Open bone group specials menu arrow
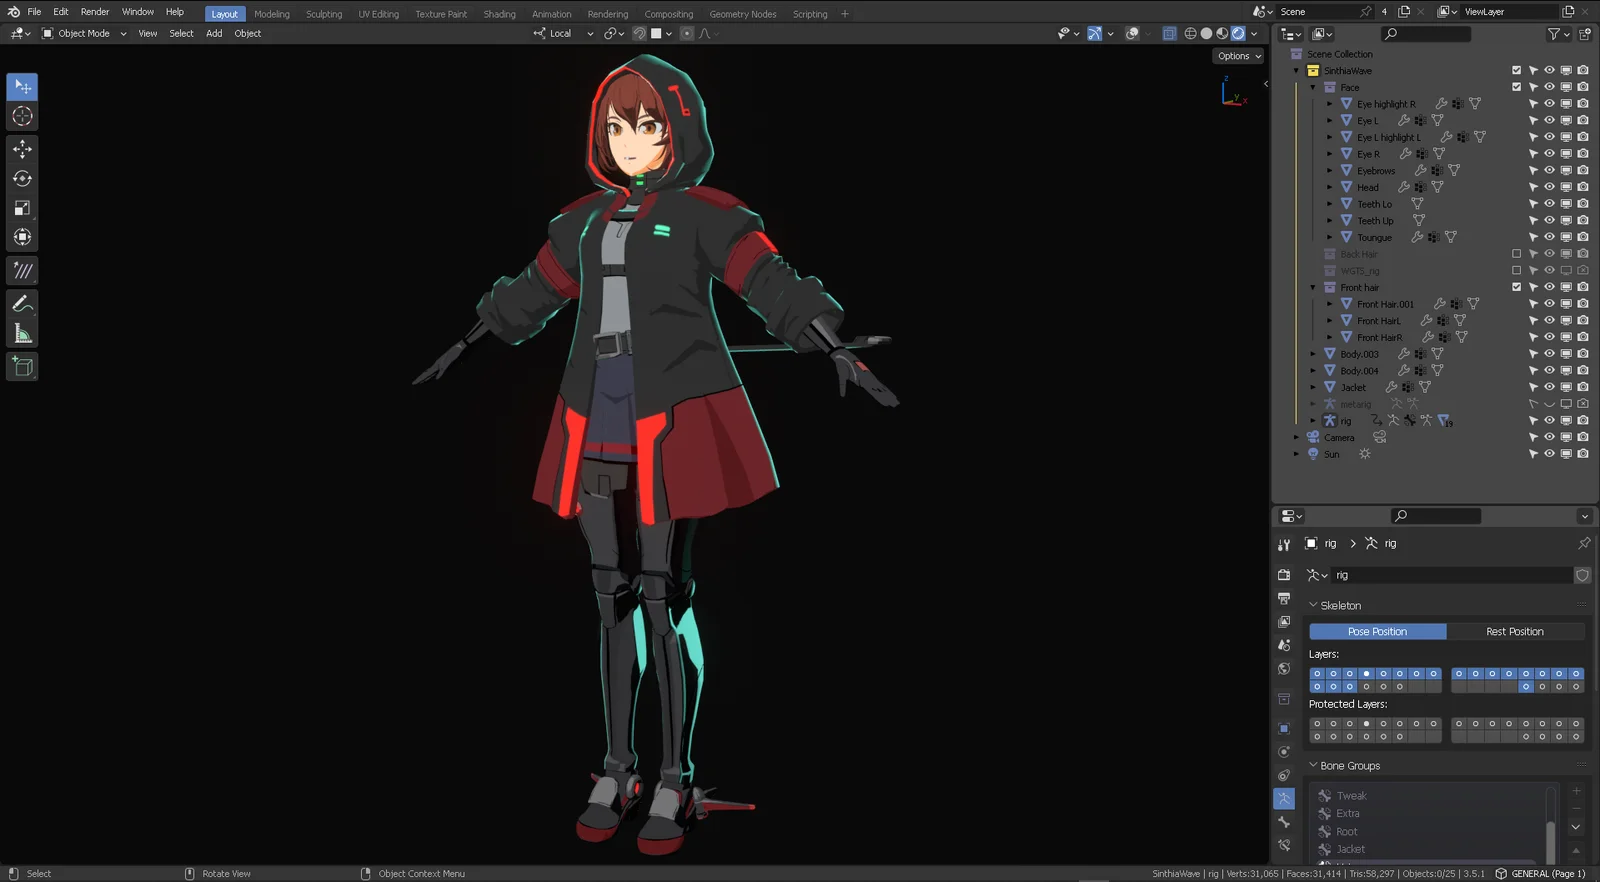The height and width of the screenshot is (882, 1600). pos(1576,828)
